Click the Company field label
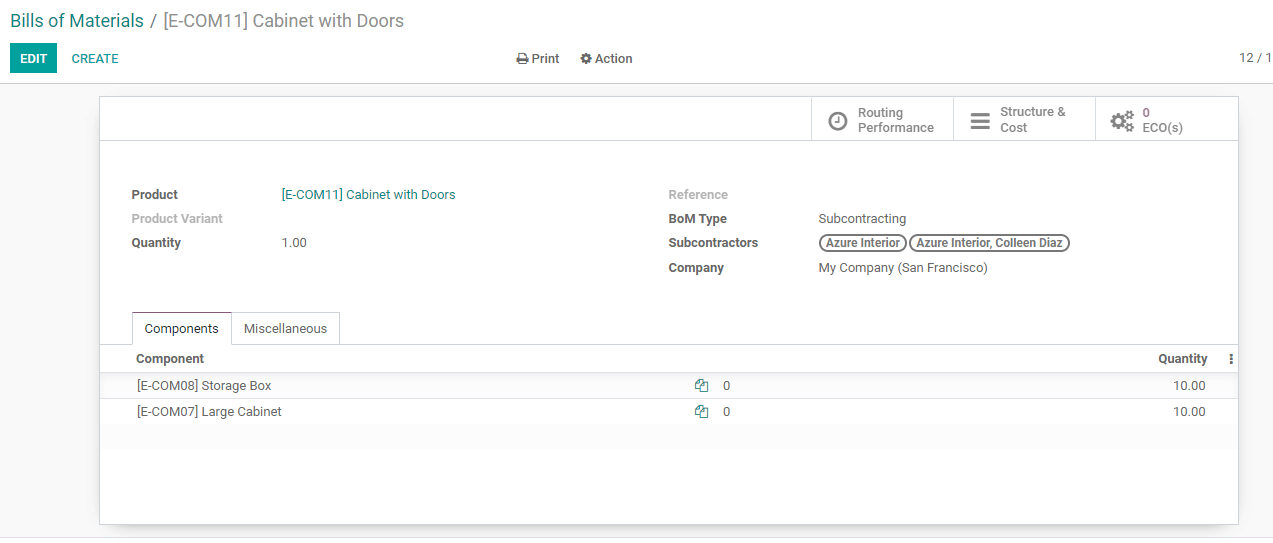The image size is (1273, 543). (x=696, y=268)
